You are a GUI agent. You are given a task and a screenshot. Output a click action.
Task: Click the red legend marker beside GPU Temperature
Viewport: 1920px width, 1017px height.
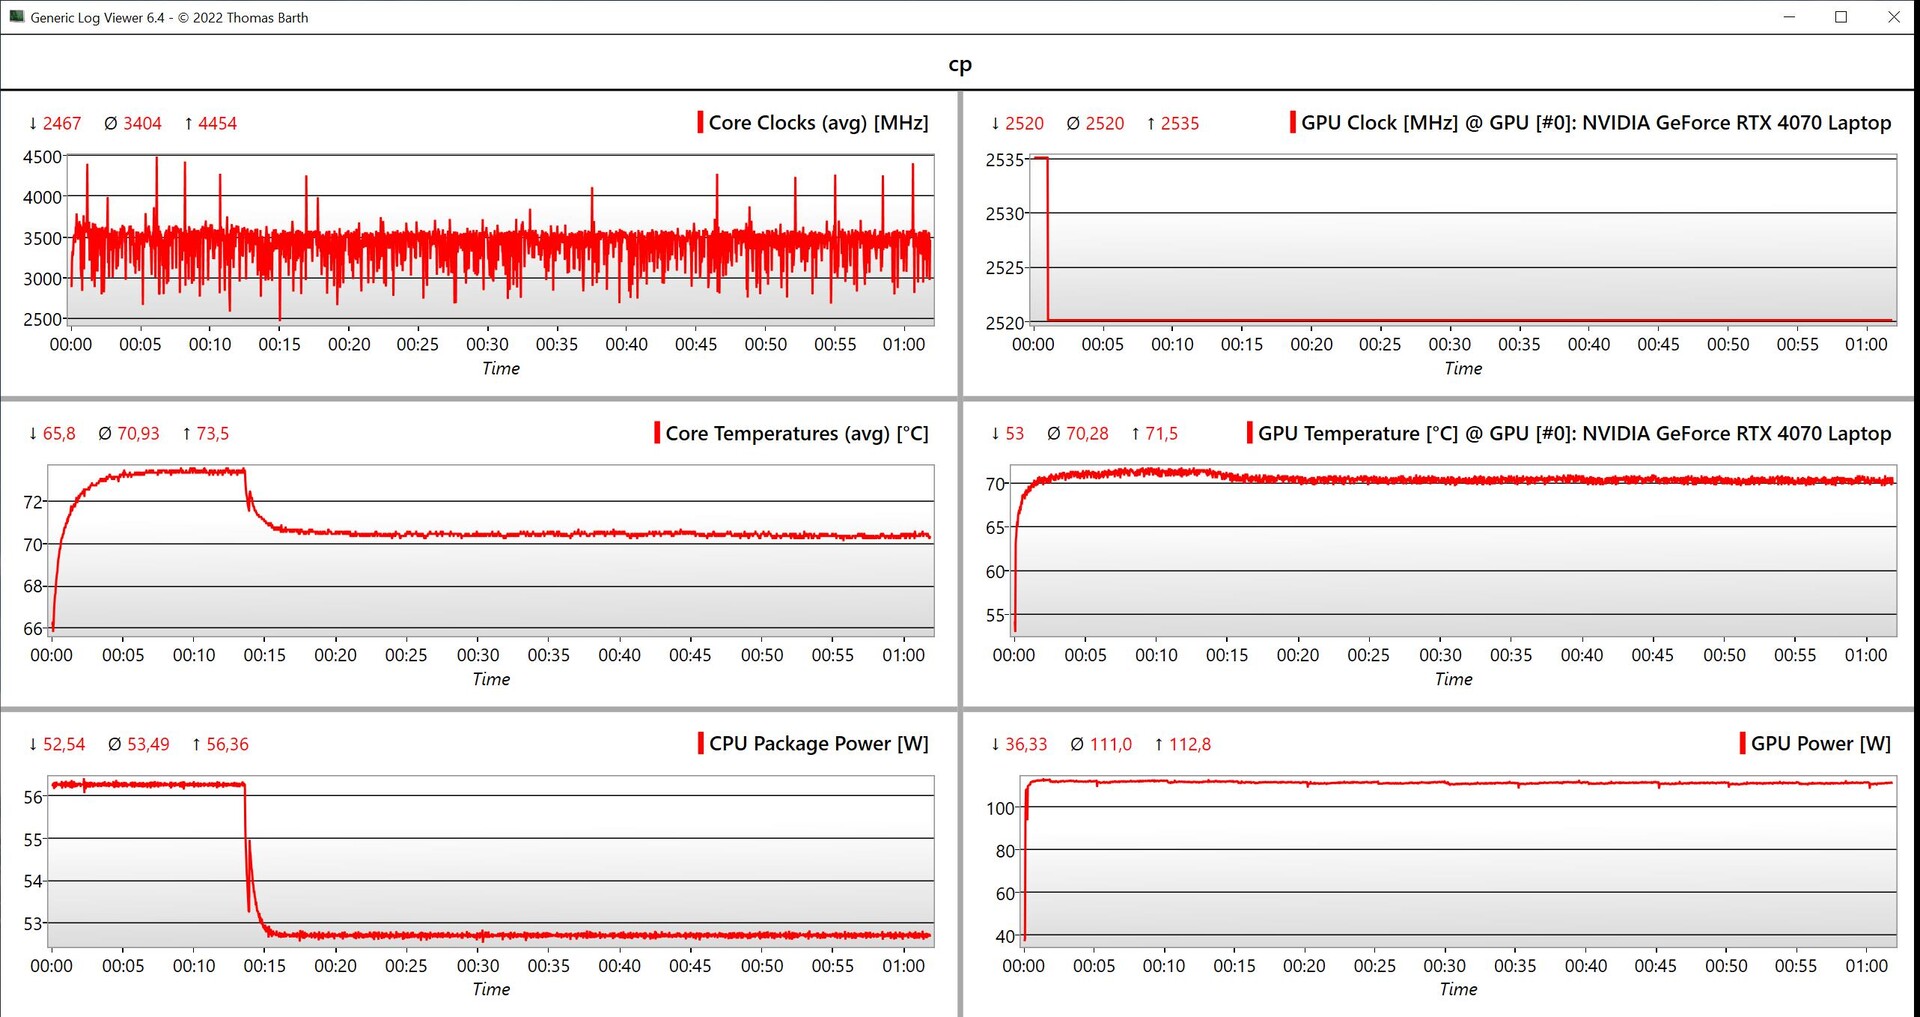[x=1249, y=433]
